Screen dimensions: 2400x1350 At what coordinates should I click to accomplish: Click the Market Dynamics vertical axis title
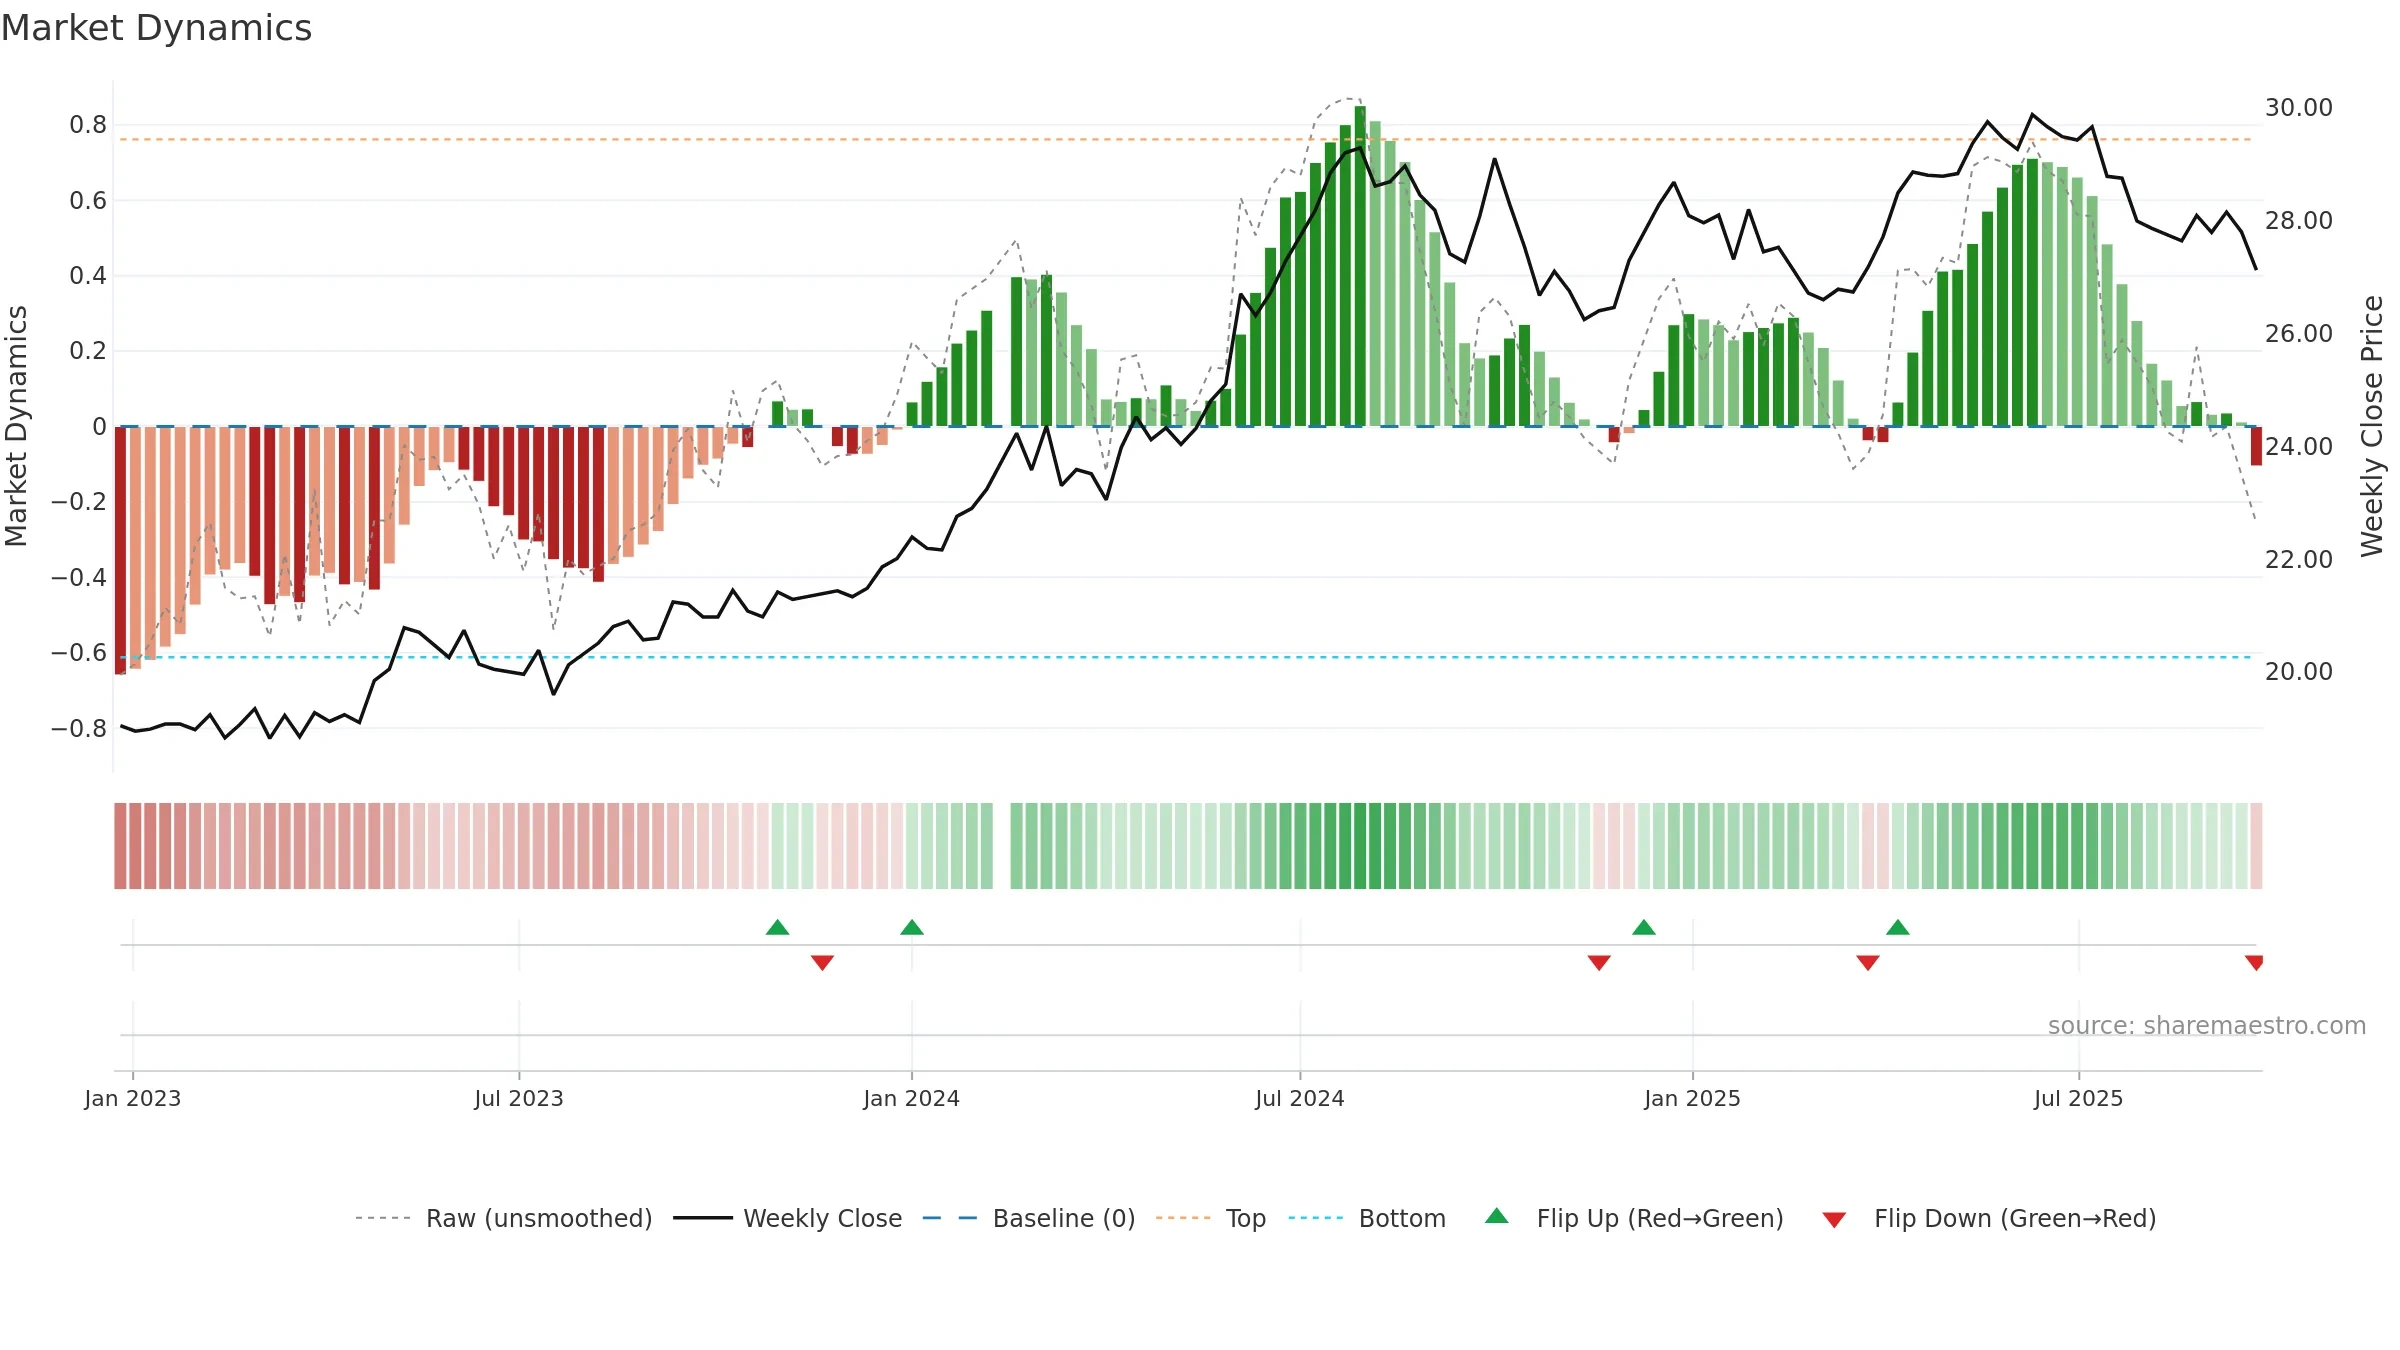point(16,426)
